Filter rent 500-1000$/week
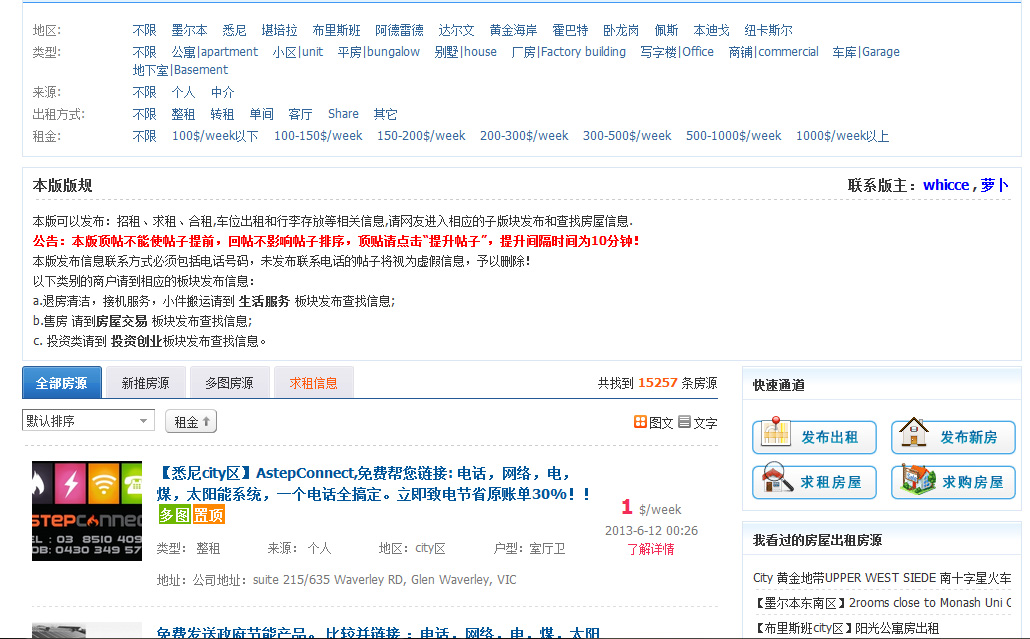The image size is (1030, 639). tap(734, 136)
